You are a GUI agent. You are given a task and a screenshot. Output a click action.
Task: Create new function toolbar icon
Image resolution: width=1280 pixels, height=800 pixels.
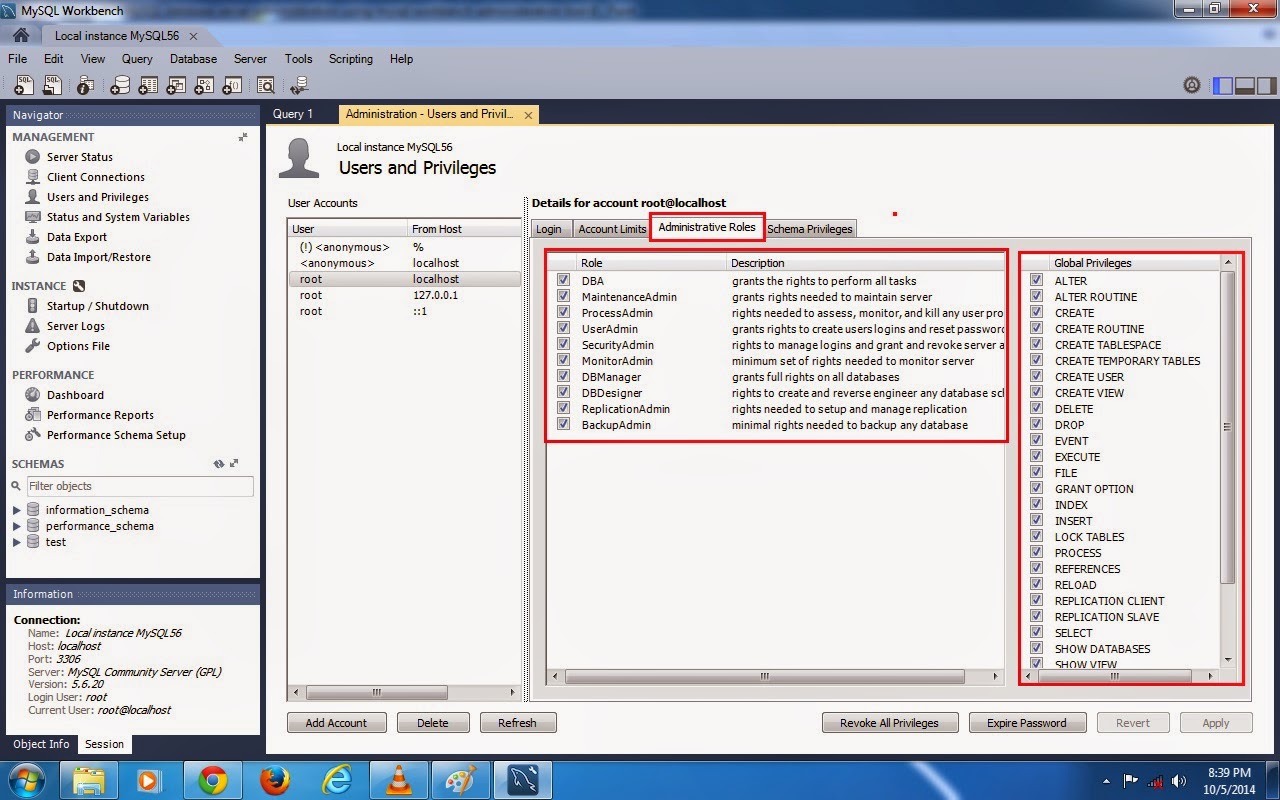231,85
